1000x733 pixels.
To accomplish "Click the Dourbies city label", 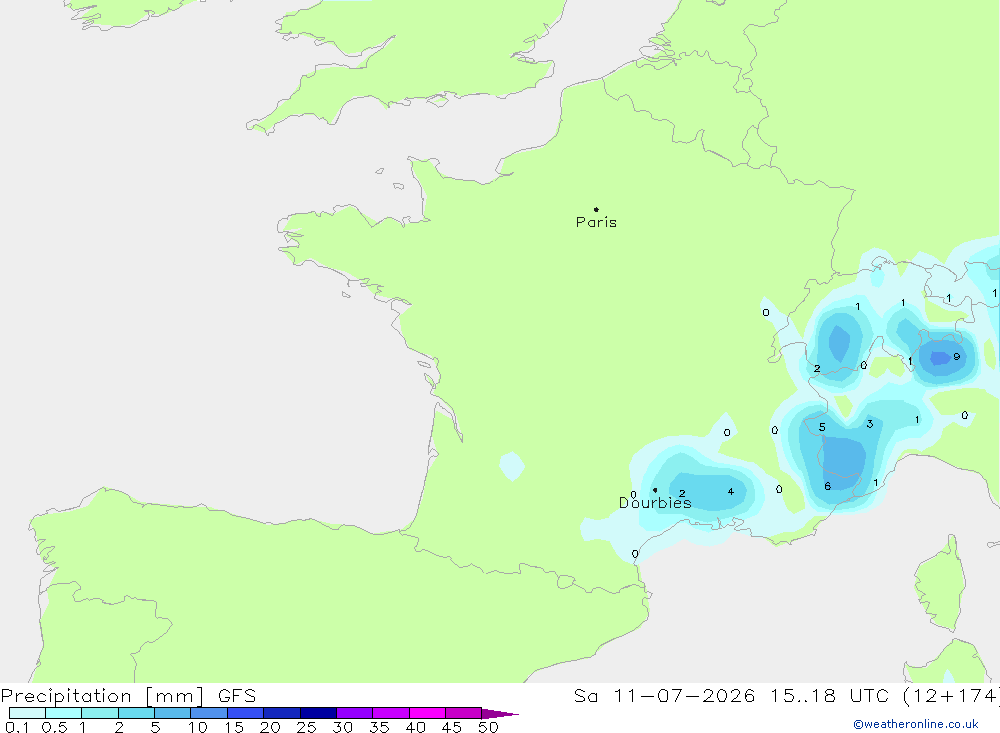I will click(655, 503).
